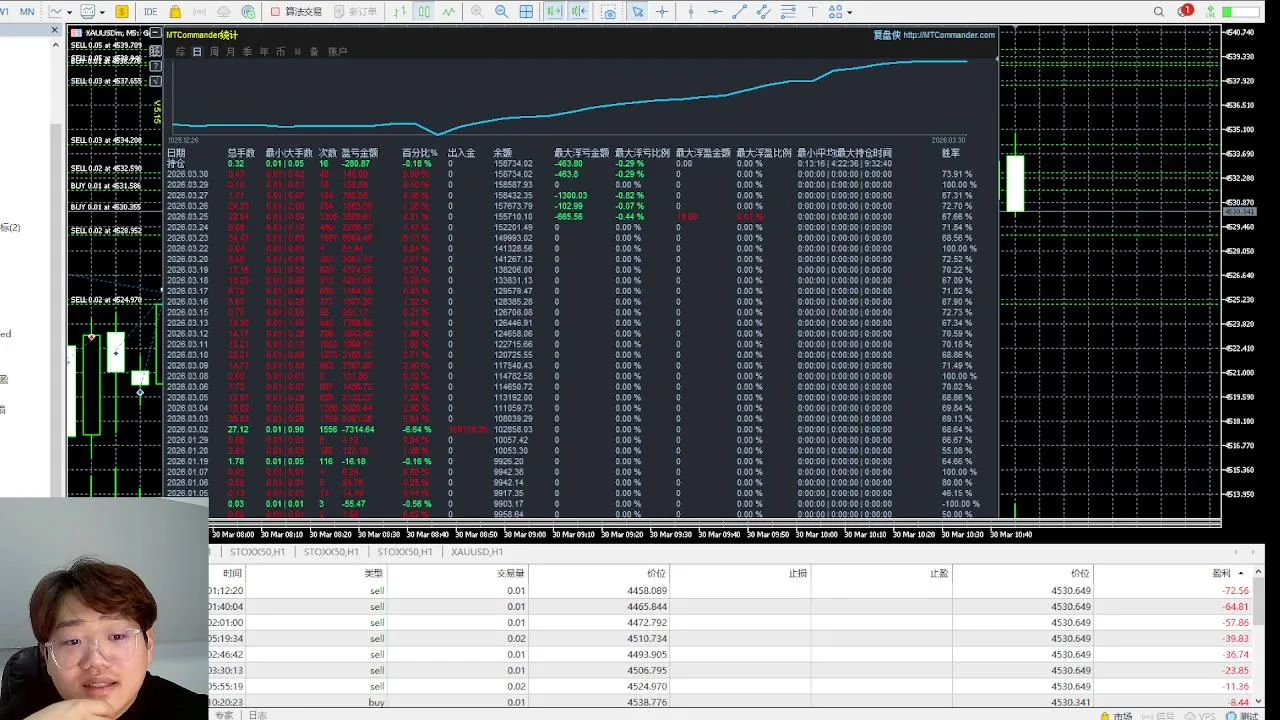The width and height of the screenshot is (1280, 720).
Task: Collapse the left panel up arrow
Action: (x=55, y=46)
